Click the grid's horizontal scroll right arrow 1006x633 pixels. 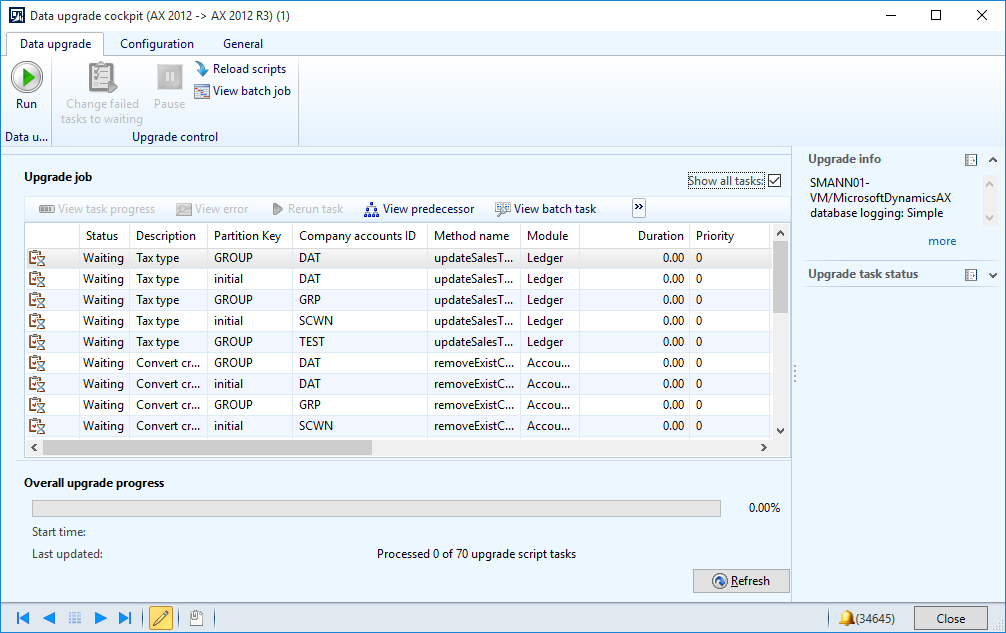763,448
